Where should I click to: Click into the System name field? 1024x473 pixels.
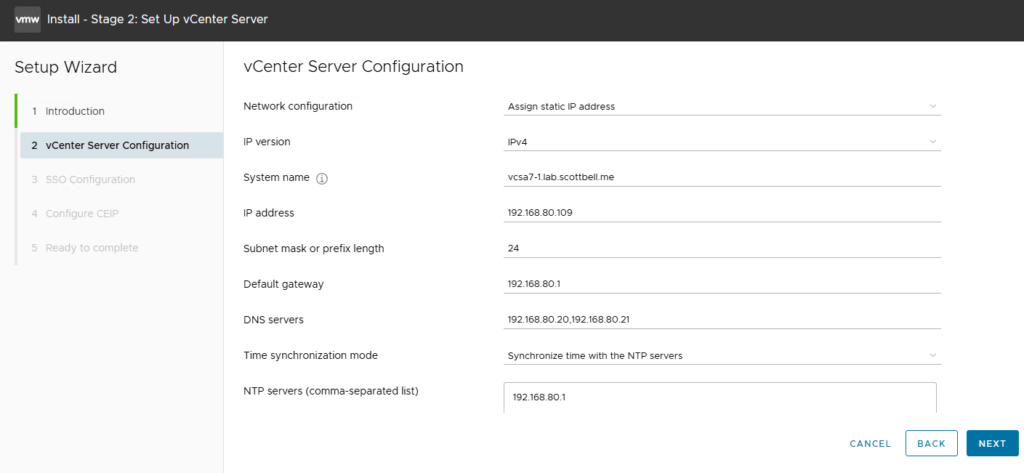720,177
